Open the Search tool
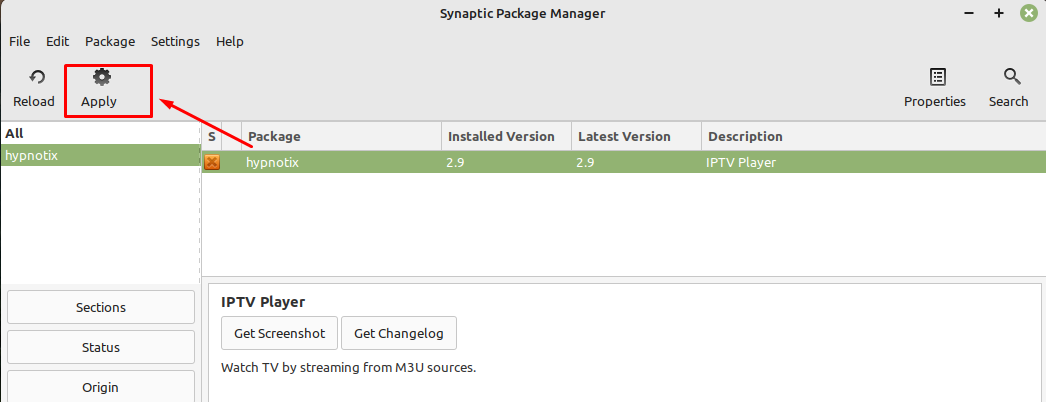The image size is (1046, 402). [x=1008, y=89]
